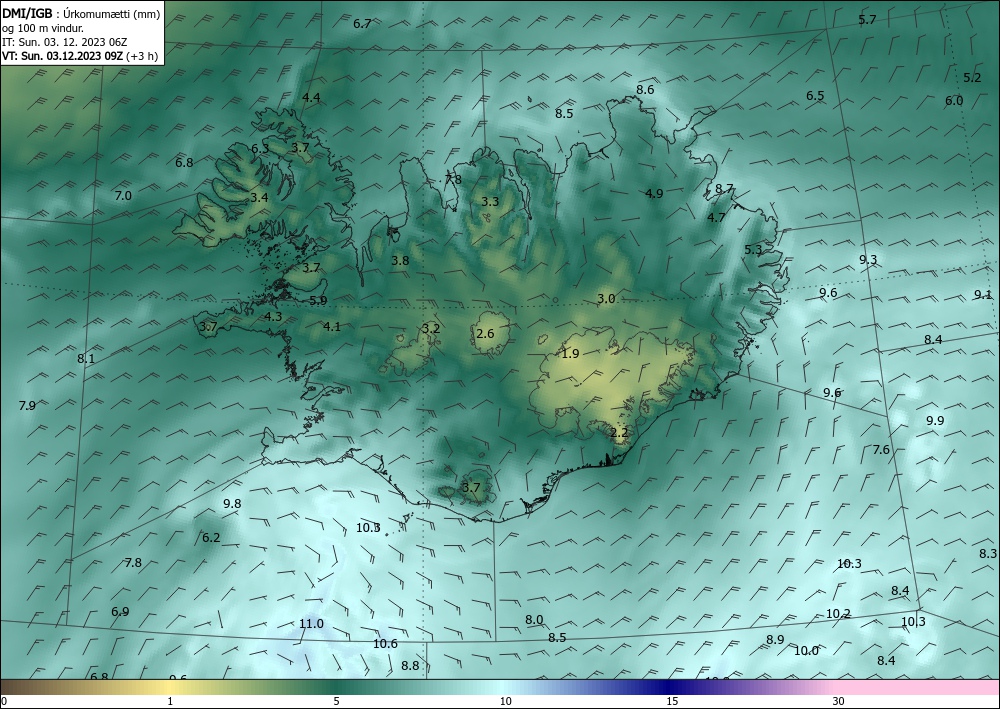Select the 8.3 value label
This screenshot has height=709, width=1000.
click(x=989, y=553)
